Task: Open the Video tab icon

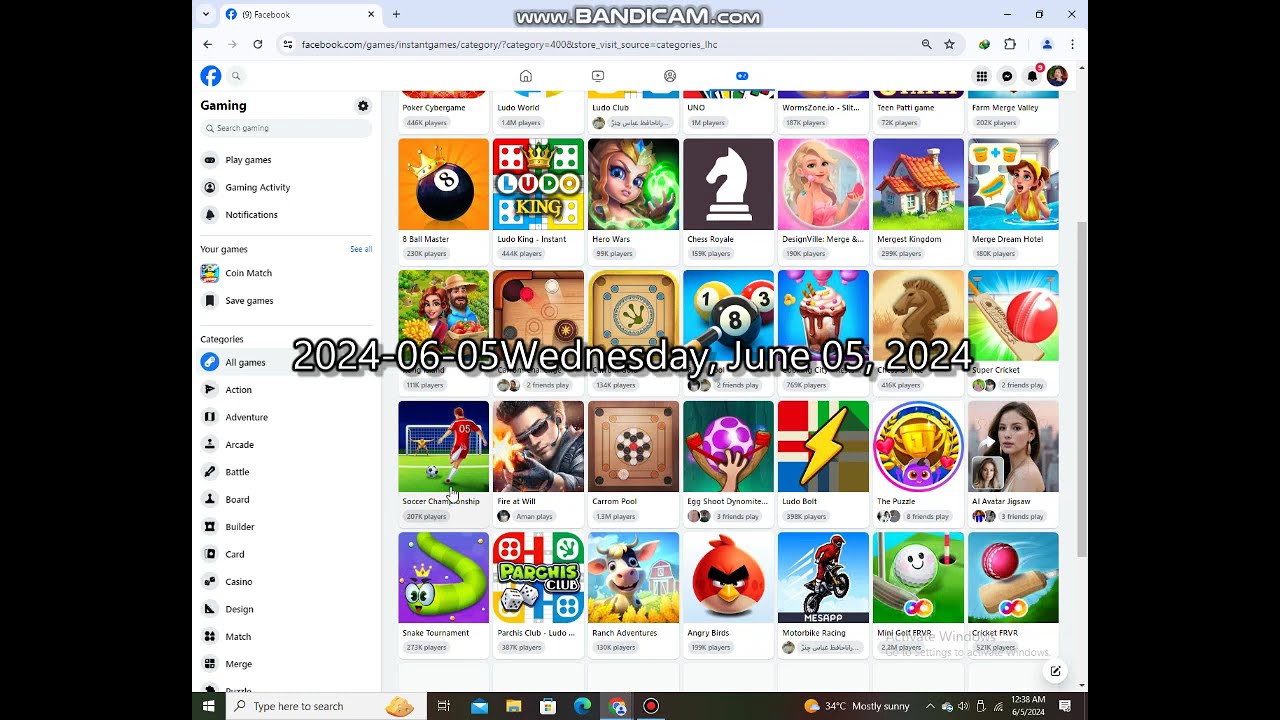Action: [x=598, y=76]
